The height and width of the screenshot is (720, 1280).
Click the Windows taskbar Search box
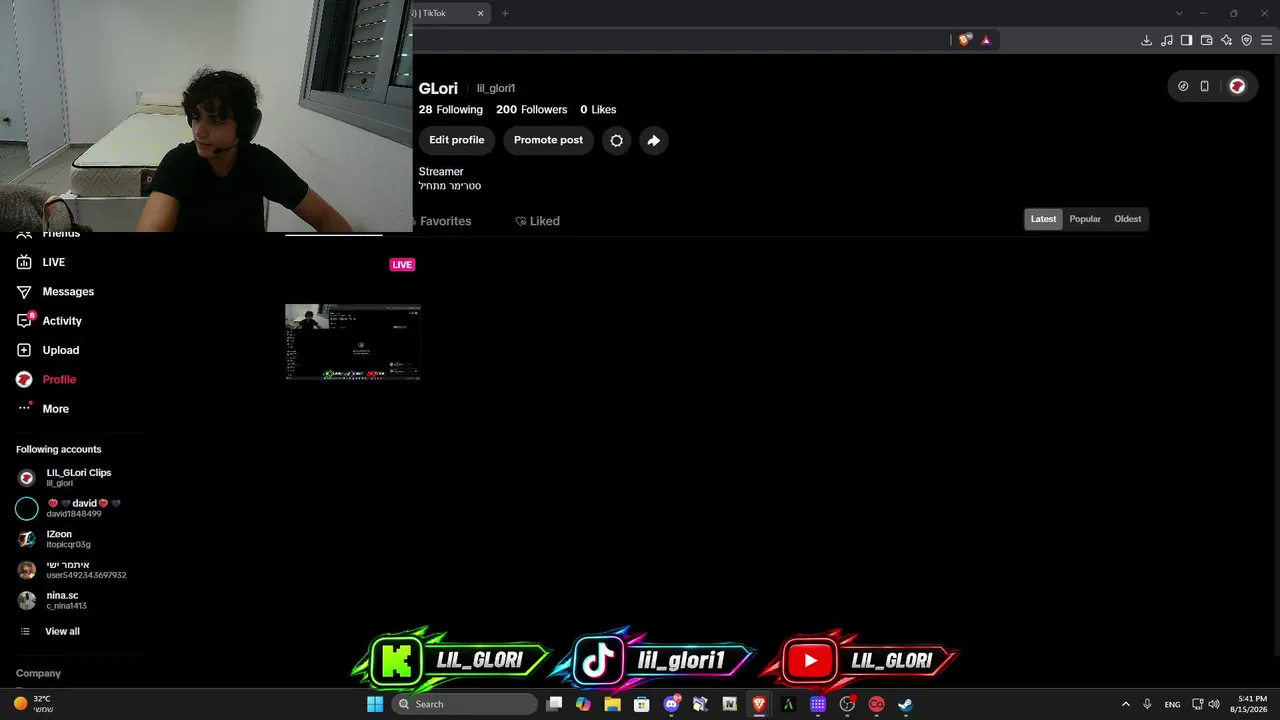point(464,704)
